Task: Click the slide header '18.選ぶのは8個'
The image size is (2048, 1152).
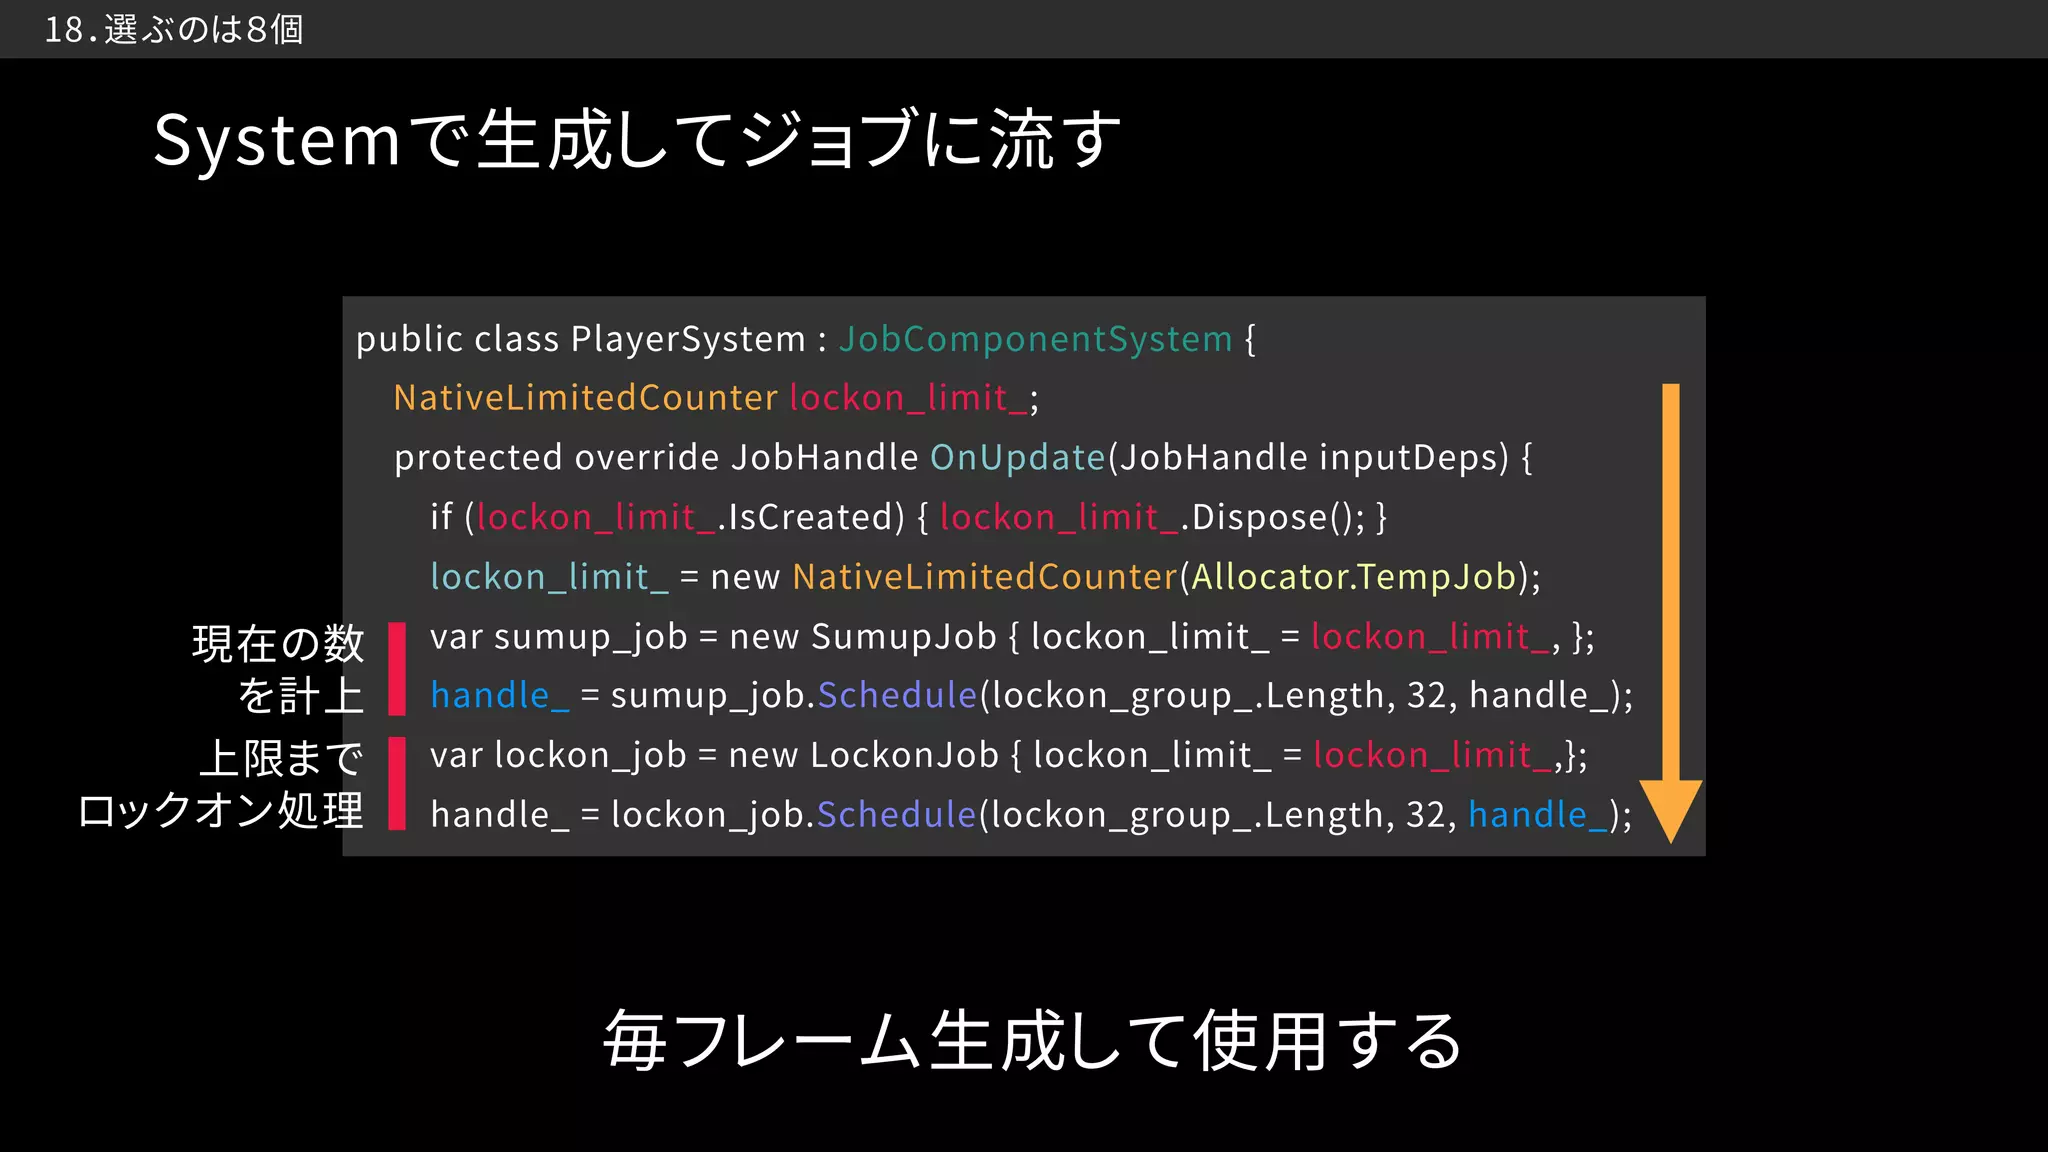Action: point(173,29)
